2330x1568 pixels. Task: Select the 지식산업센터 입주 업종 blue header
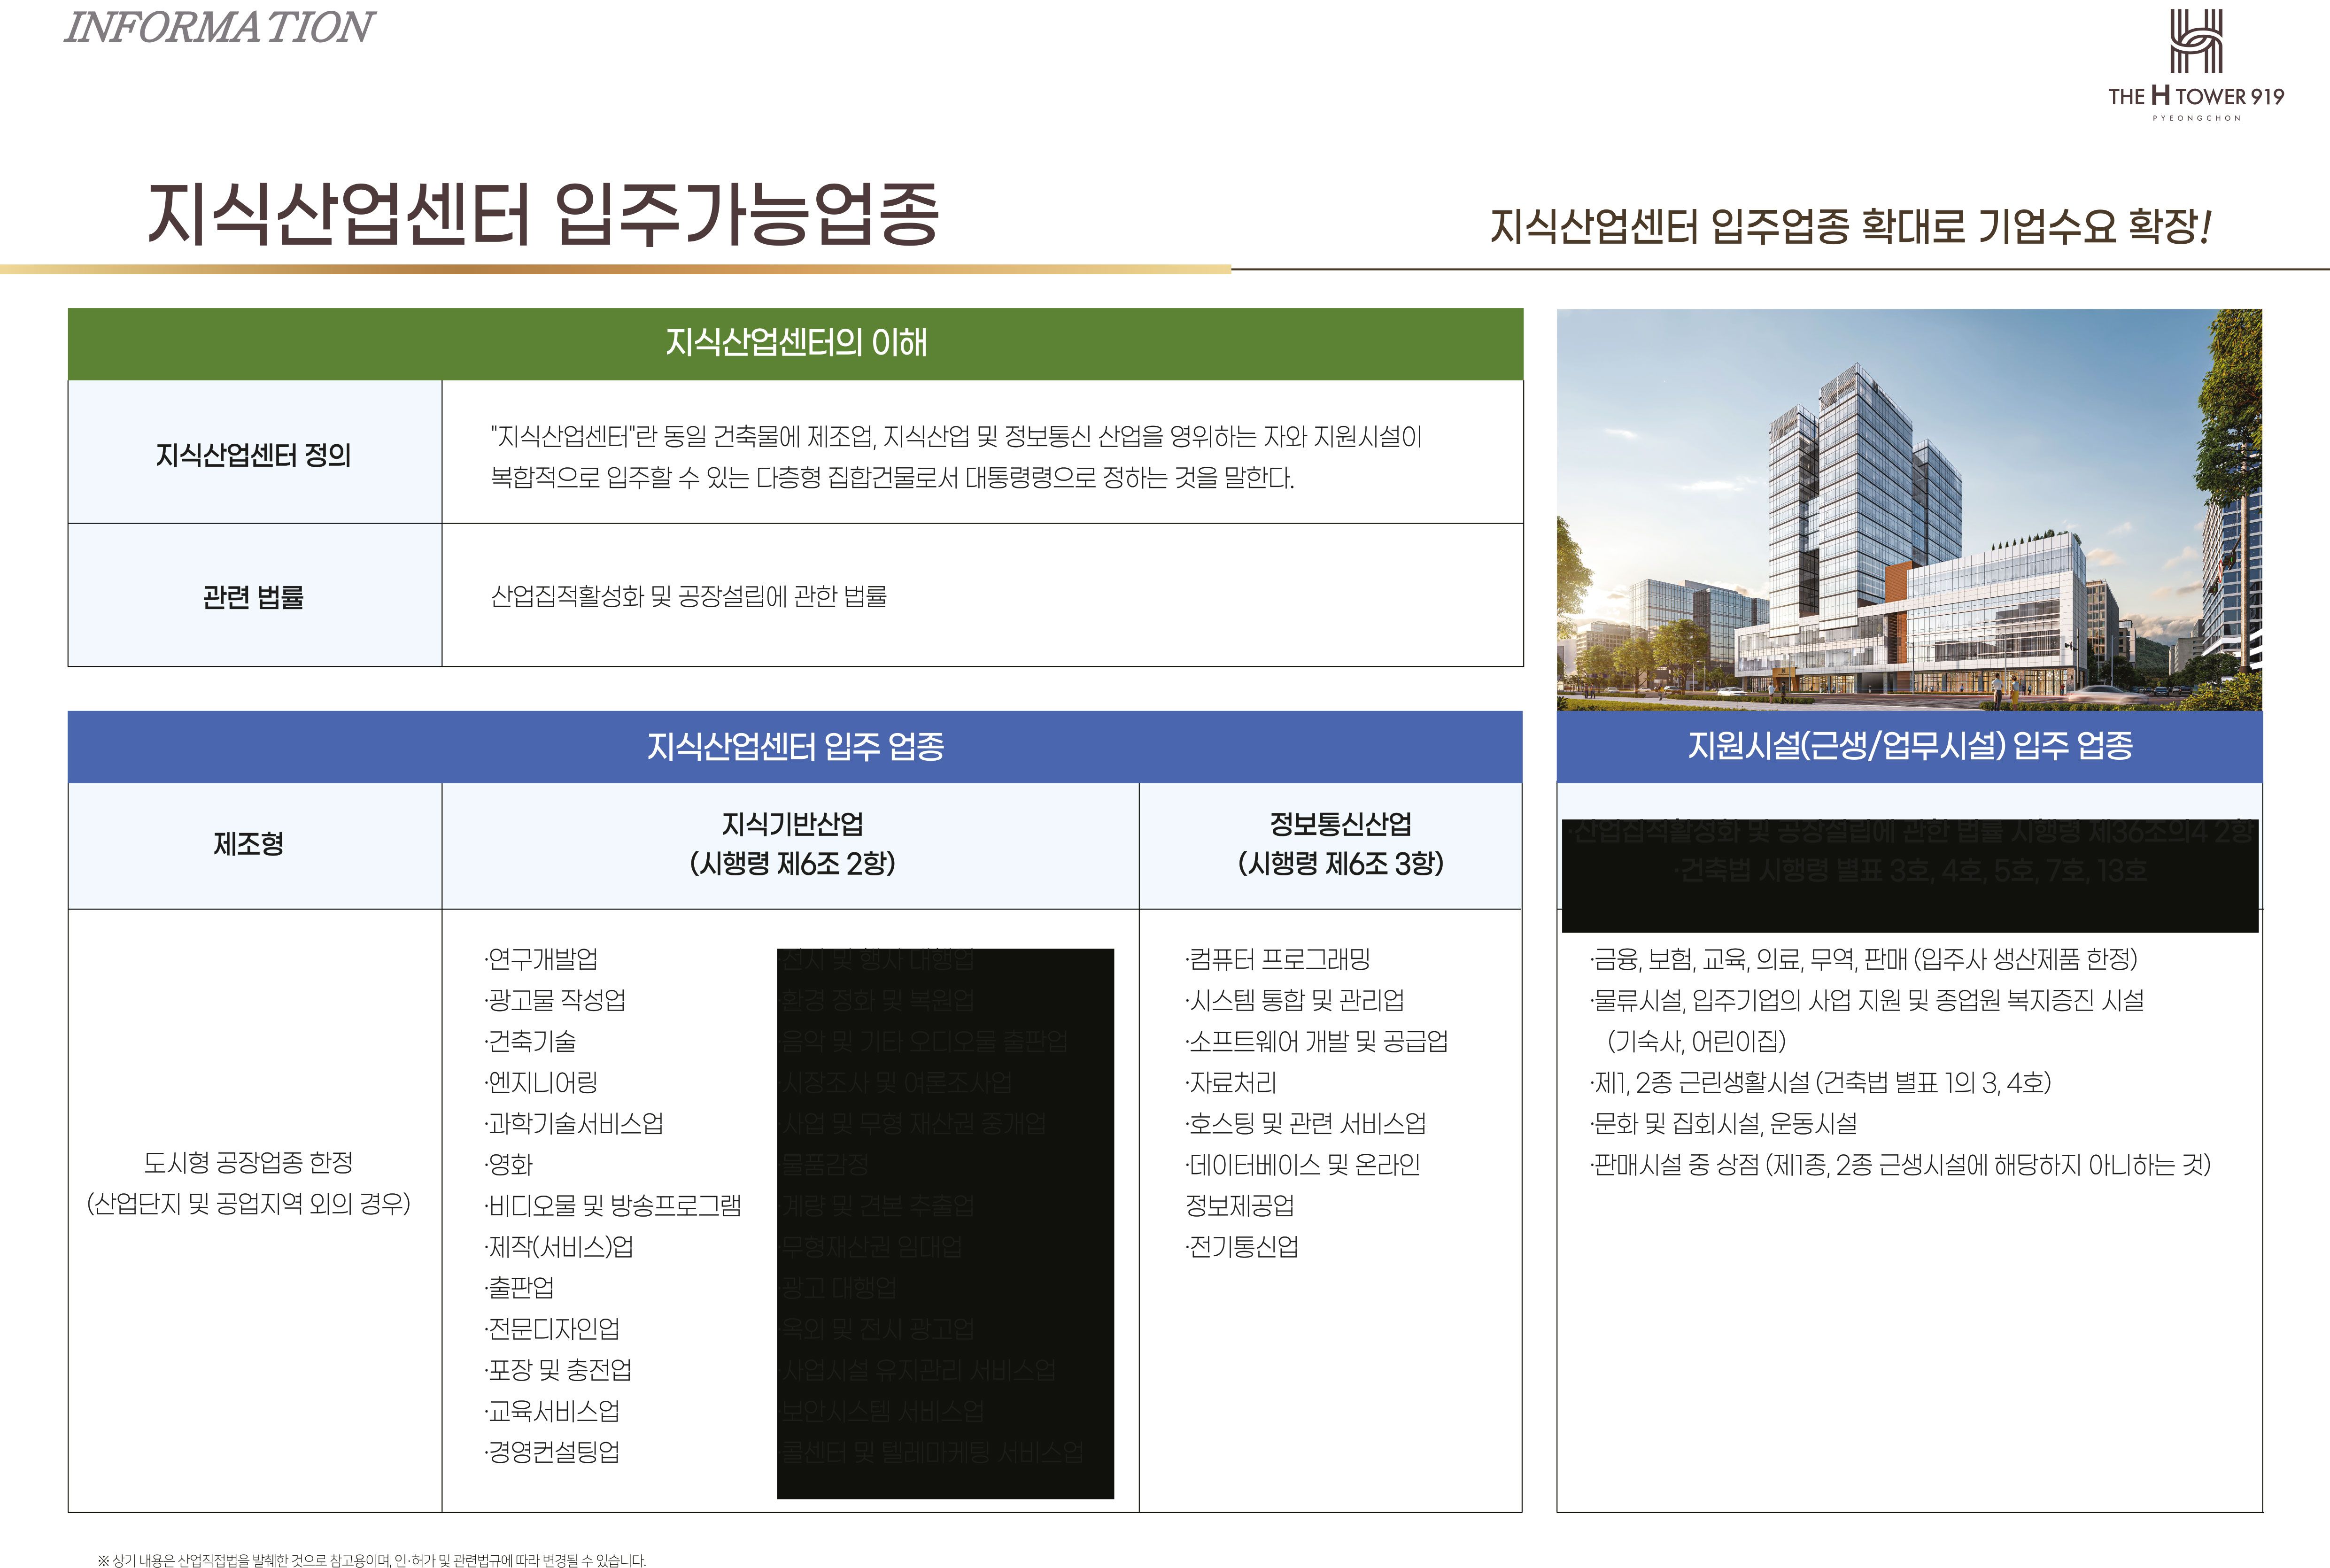coord(795,746)
